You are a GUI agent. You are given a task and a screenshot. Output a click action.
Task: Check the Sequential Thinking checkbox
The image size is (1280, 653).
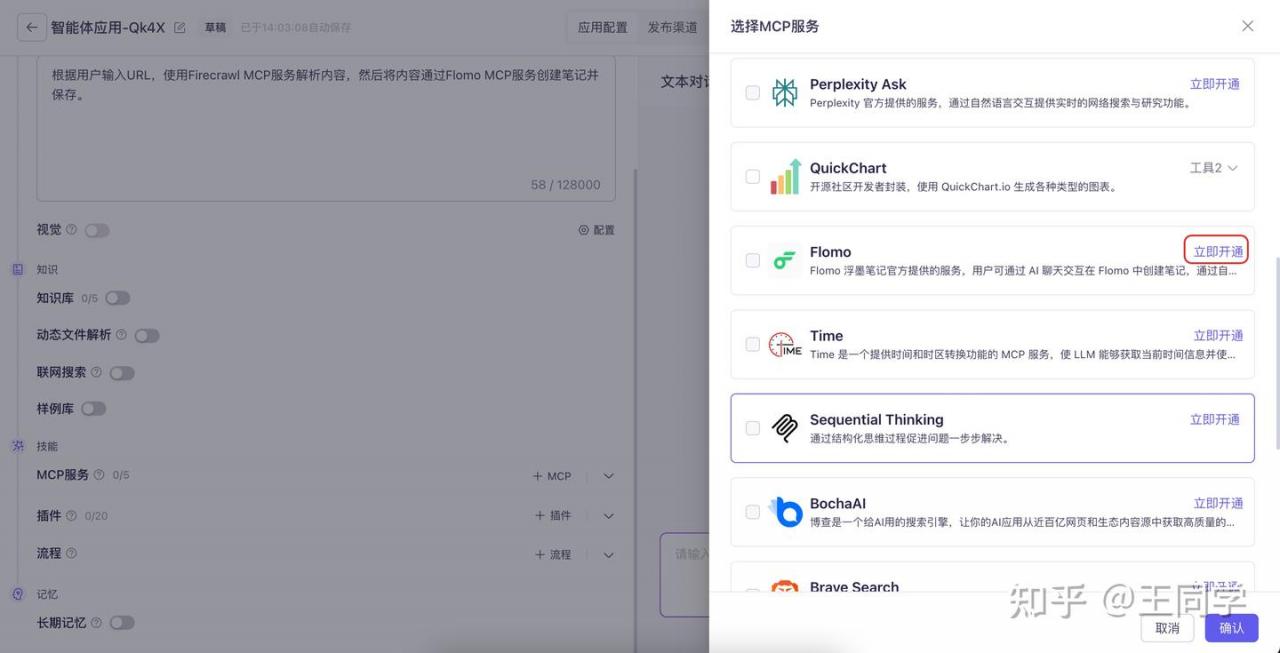[x=752, y=428]
